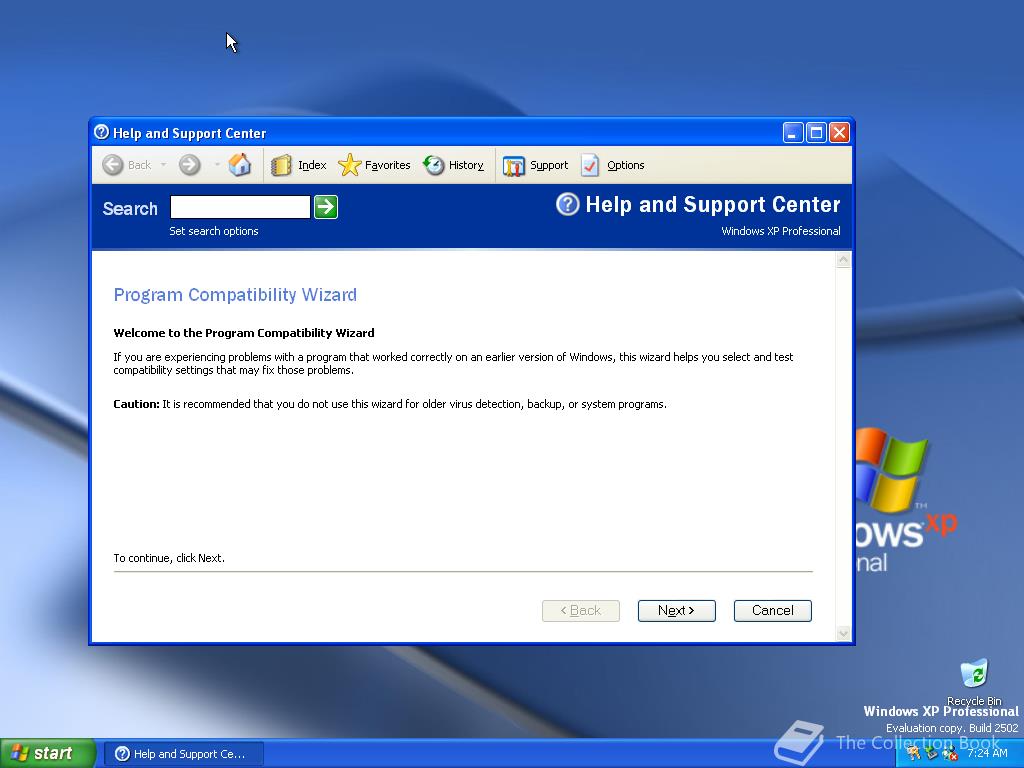
Task: Open the Start menu
Action: [47, 753]
